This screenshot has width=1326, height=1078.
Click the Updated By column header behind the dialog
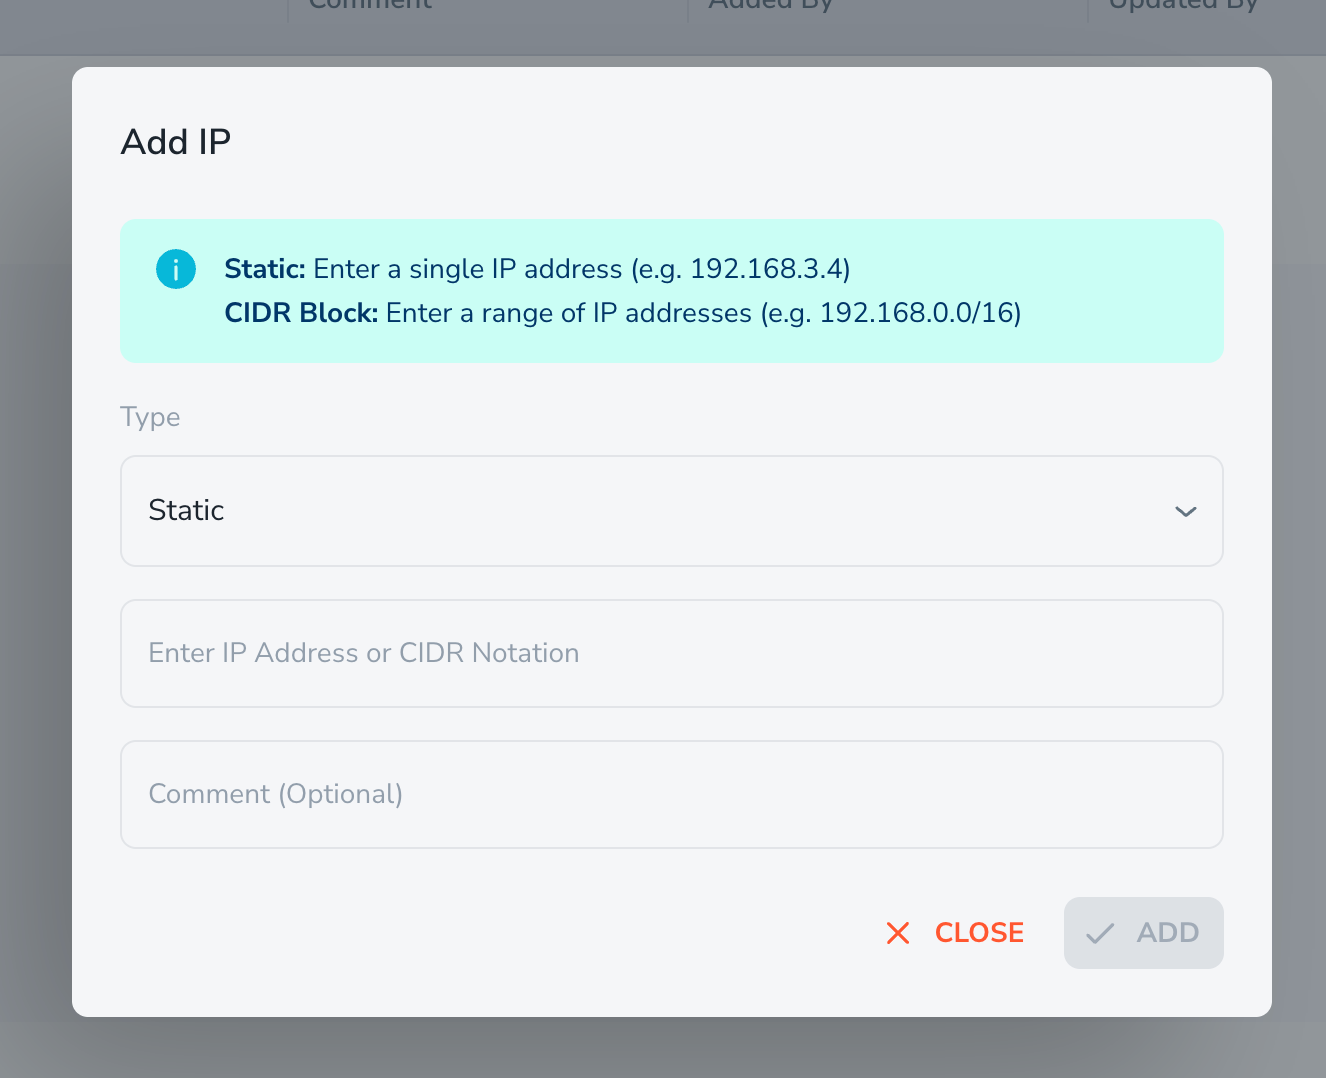click(1183, 5)
